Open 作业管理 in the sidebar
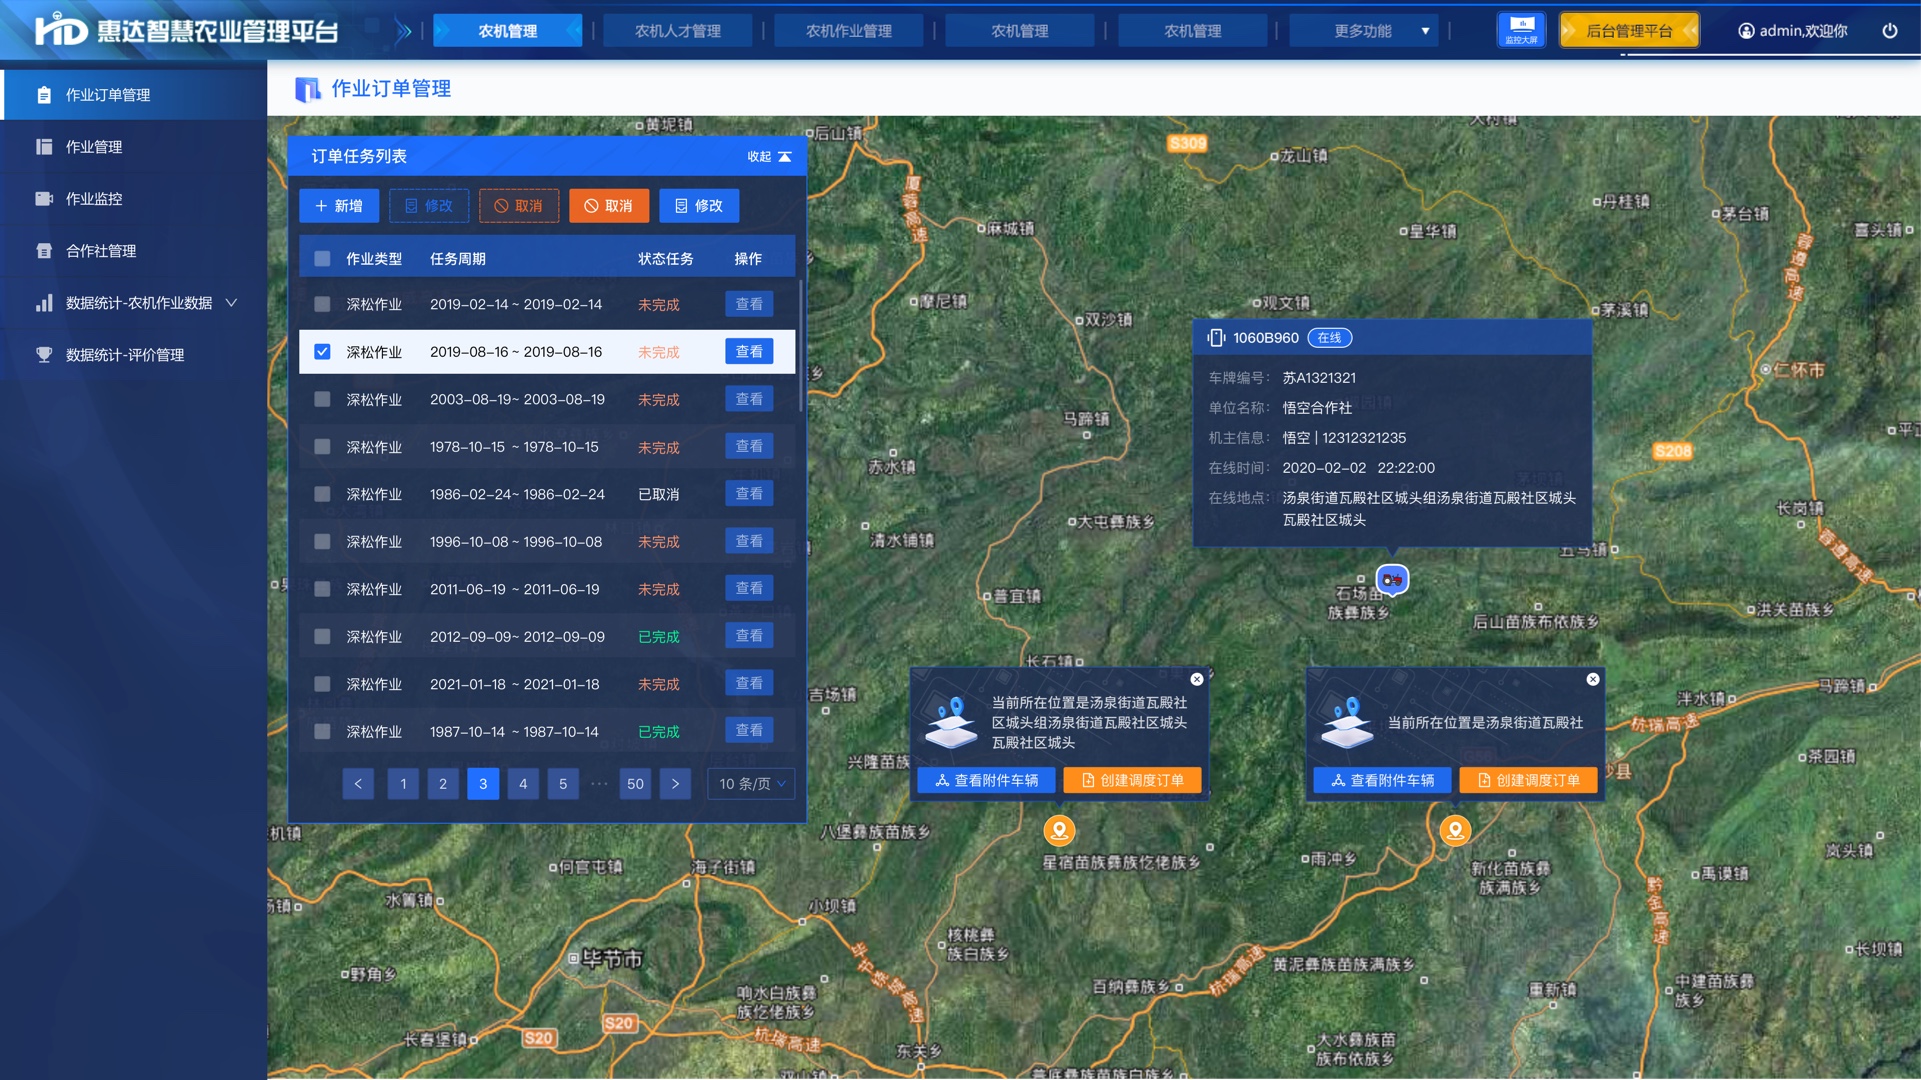 134,147
